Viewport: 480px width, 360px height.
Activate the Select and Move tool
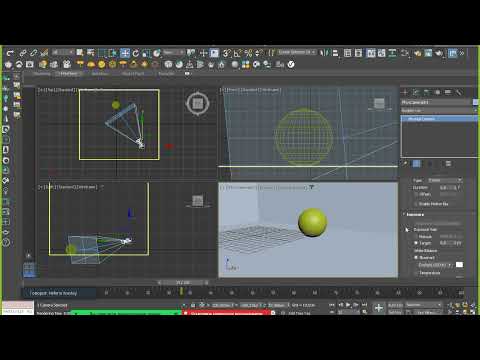click(125, 53)
